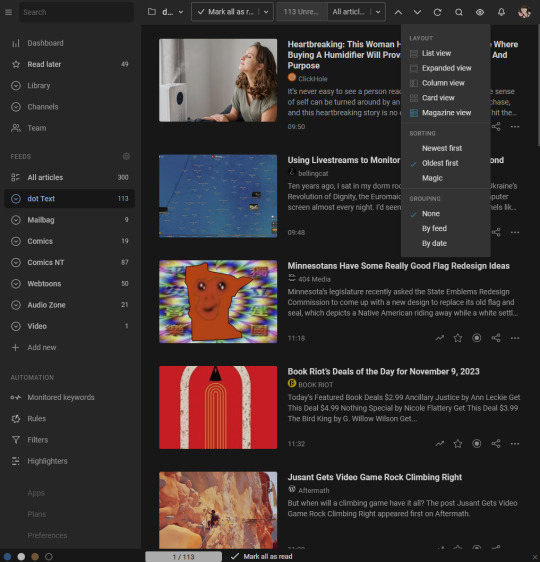Open the Webtoons folder
The height and width of the screenshot is (562, 540).
click(x=70, y=284)
